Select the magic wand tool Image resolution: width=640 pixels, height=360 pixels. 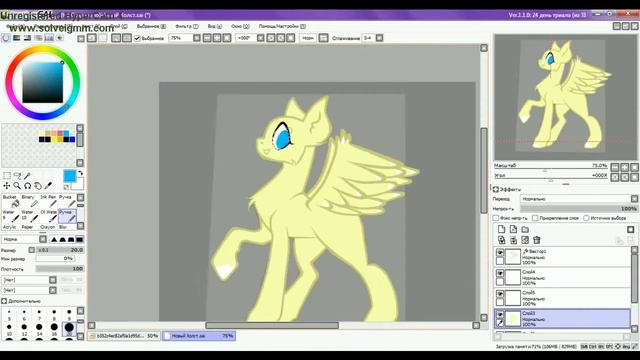27,176
